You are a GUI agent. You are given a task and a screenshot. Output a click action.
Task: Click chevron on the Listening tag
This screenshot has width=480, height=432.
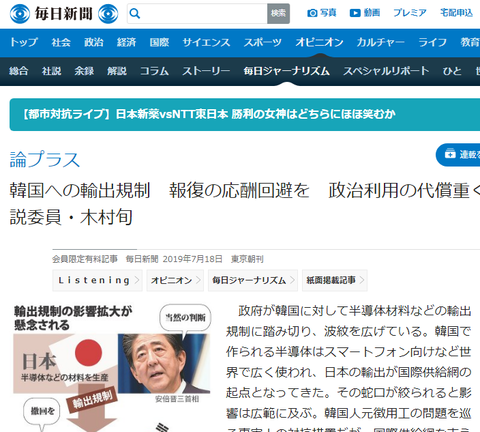click(x=136, y=280)
